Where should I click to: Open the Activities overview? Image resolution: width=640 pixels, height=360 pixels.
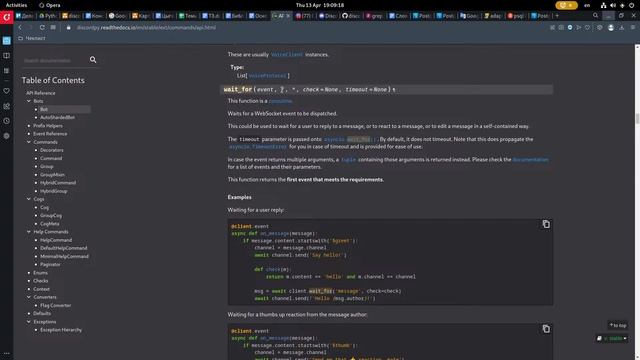coord(16,5)
